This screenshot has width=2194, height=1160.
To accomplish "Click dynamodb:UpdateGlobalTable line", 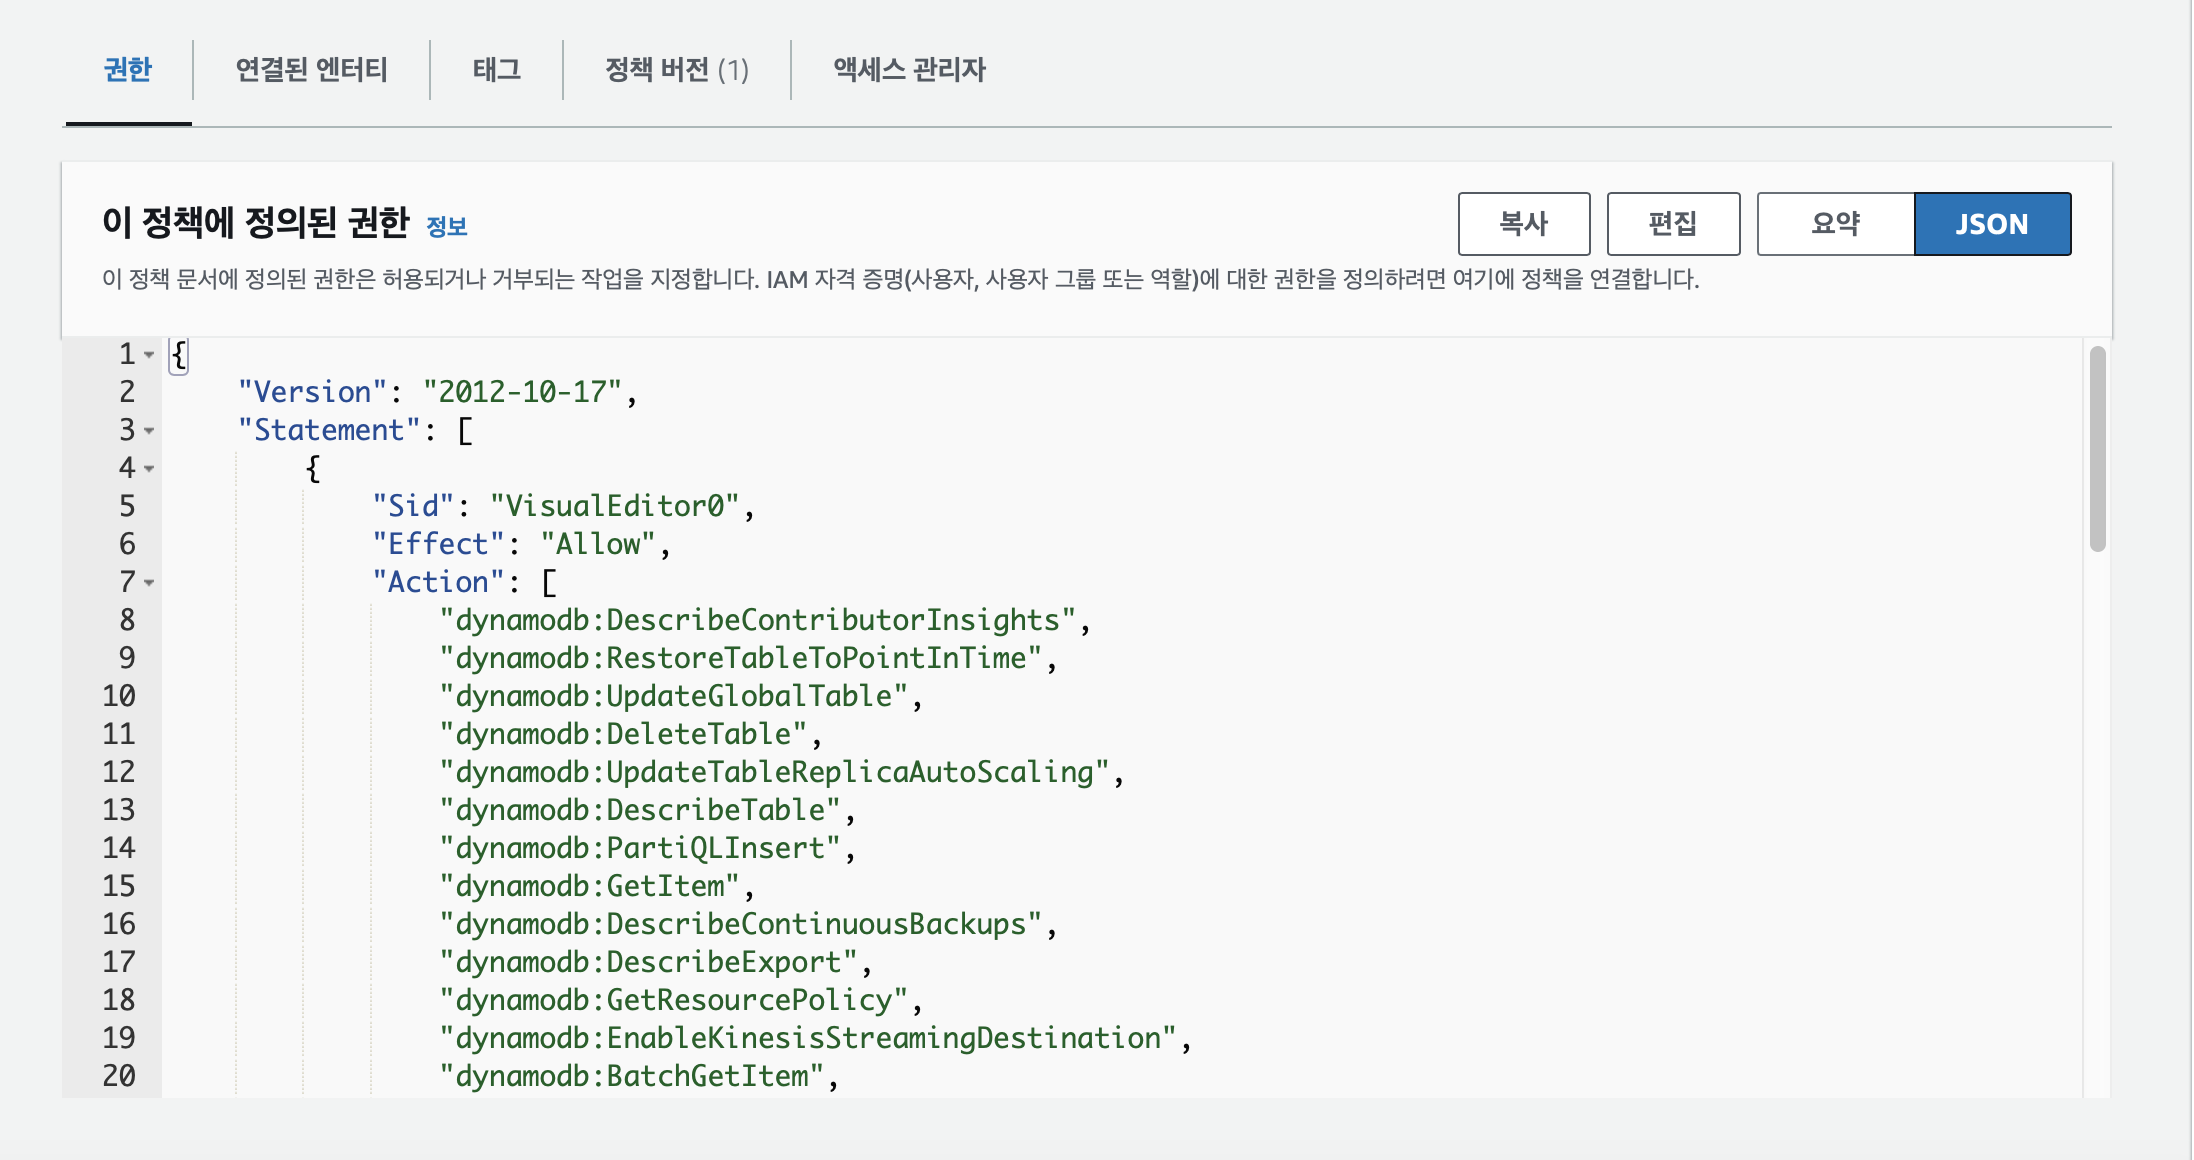I will pos(680,696).
